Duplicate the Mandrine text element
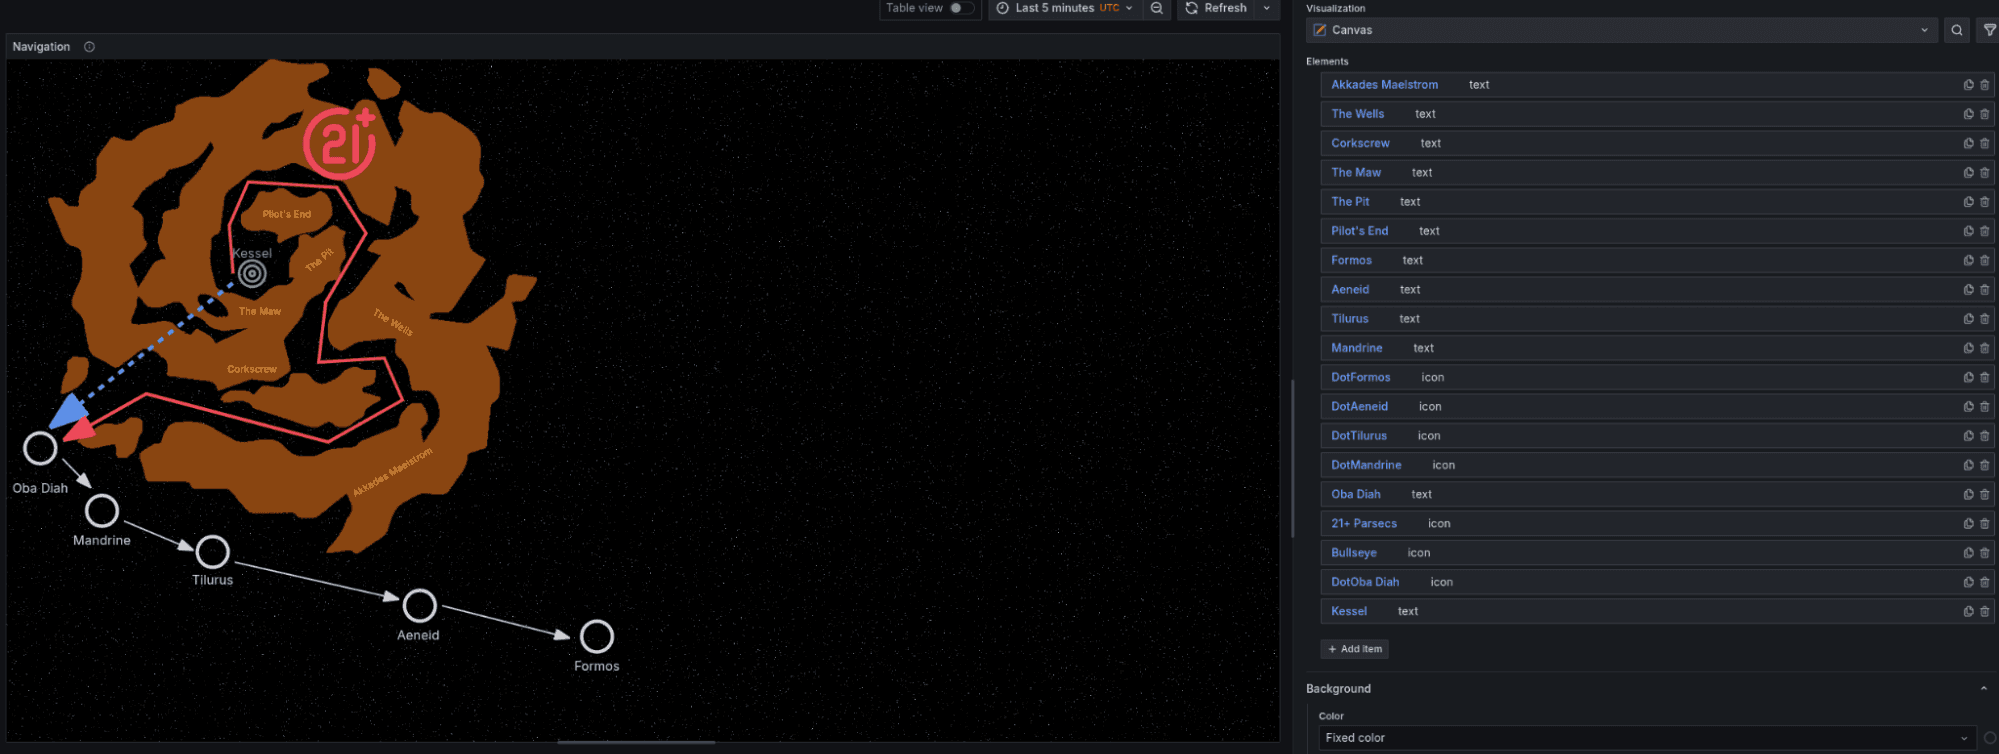 coord(1968,348)
